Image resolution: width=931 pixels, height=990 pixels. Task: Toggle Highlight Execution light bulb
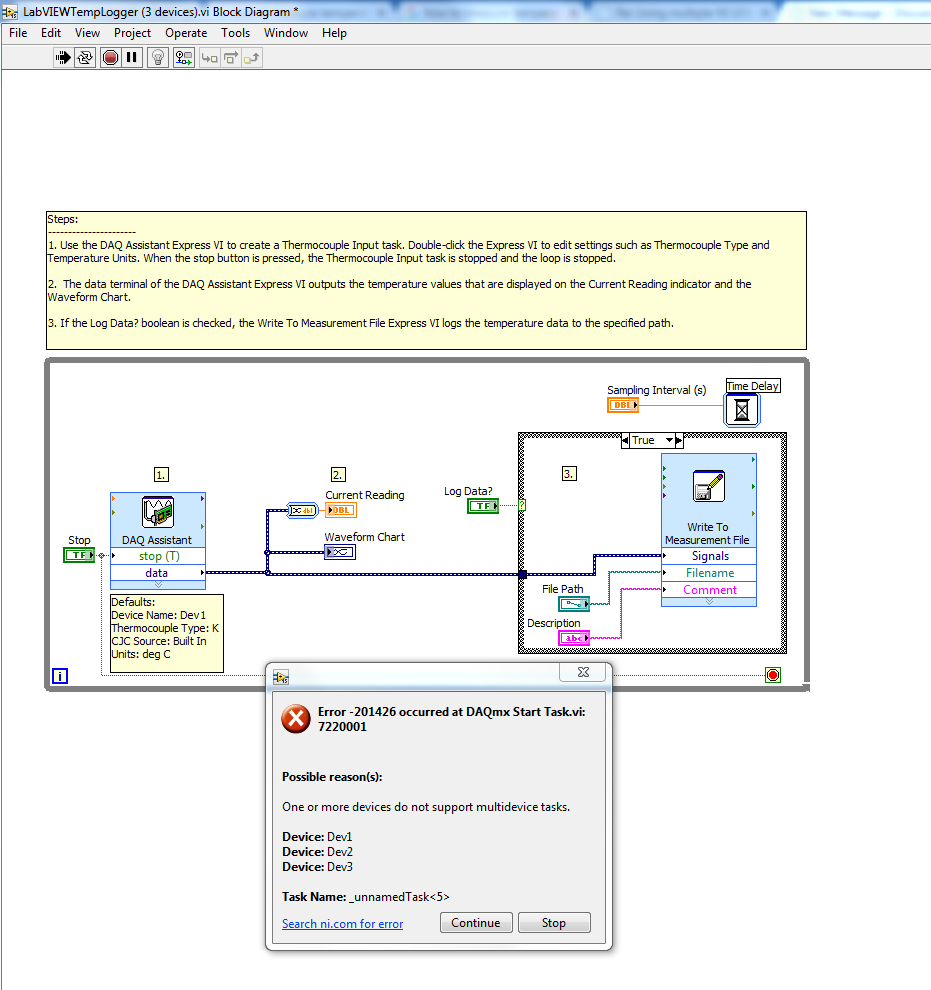[158, 58]
